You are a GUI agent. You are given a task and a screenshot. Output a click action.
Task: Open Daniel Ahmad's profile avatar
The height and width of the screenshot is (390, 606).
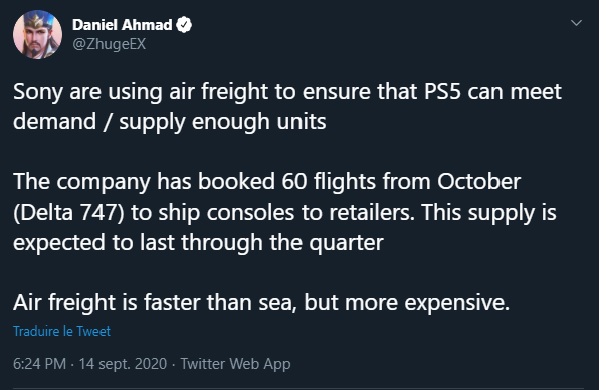(37, 34)
